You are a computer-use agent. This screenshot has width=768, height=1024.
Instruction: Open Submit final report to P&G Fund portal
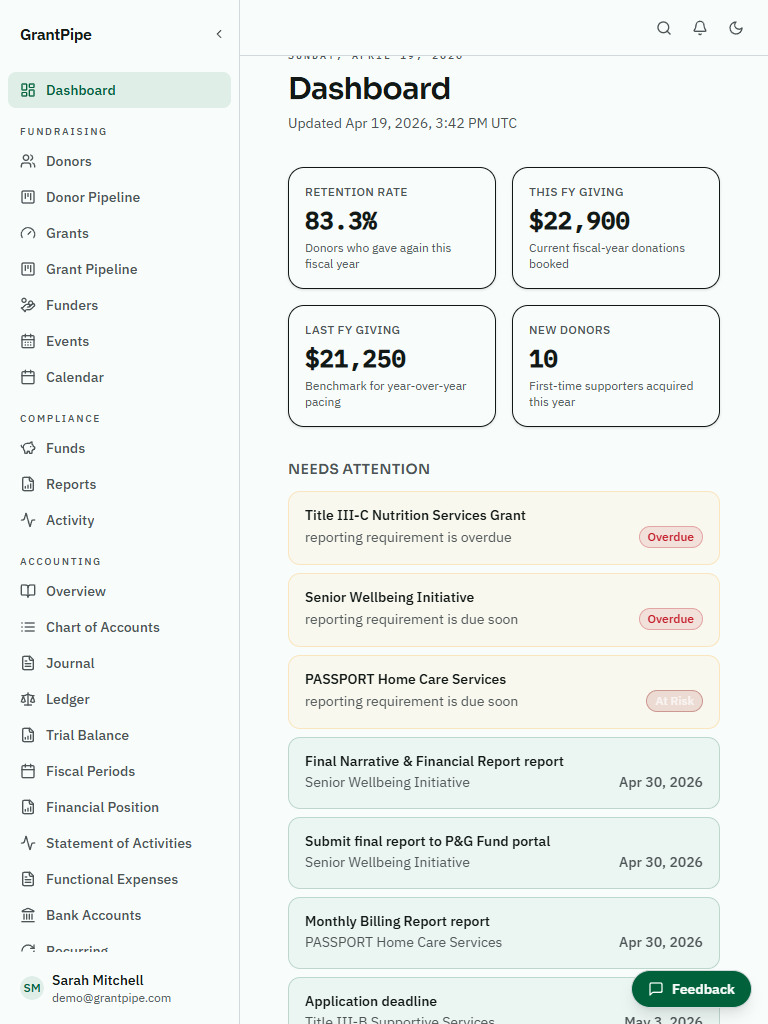[x=504, y=853]
